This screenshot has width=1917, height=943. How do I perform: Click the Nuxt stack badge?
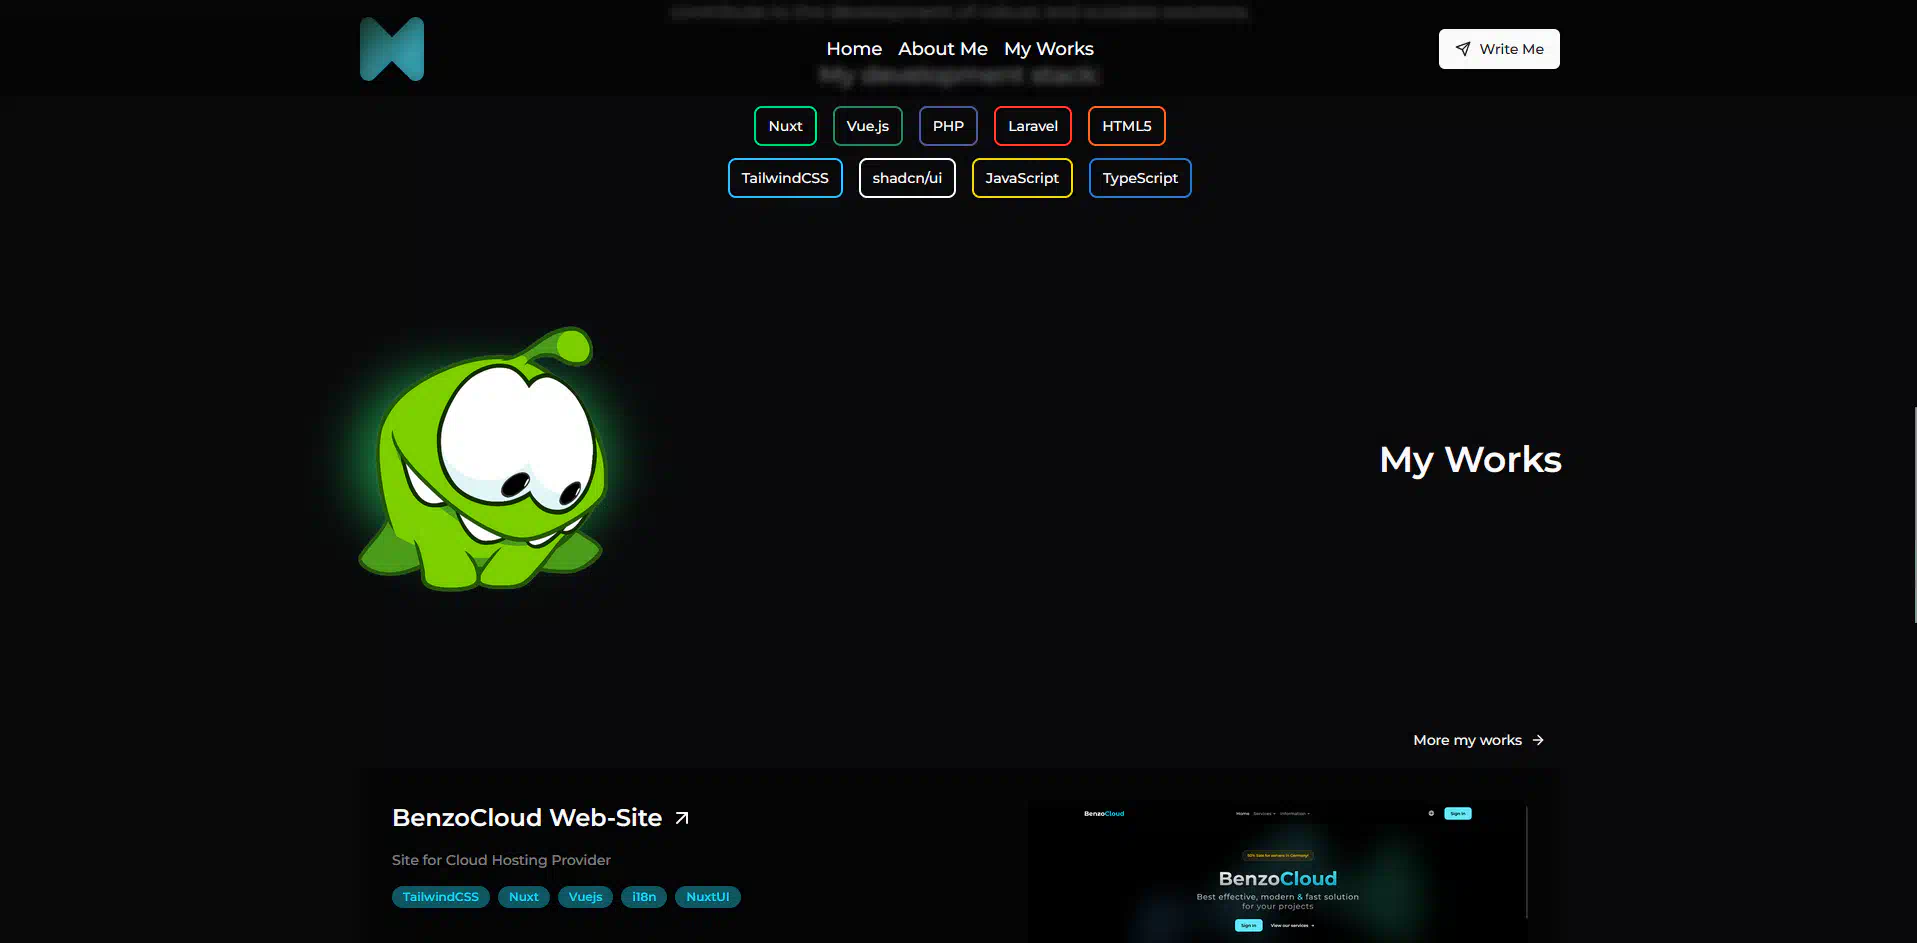785,126
